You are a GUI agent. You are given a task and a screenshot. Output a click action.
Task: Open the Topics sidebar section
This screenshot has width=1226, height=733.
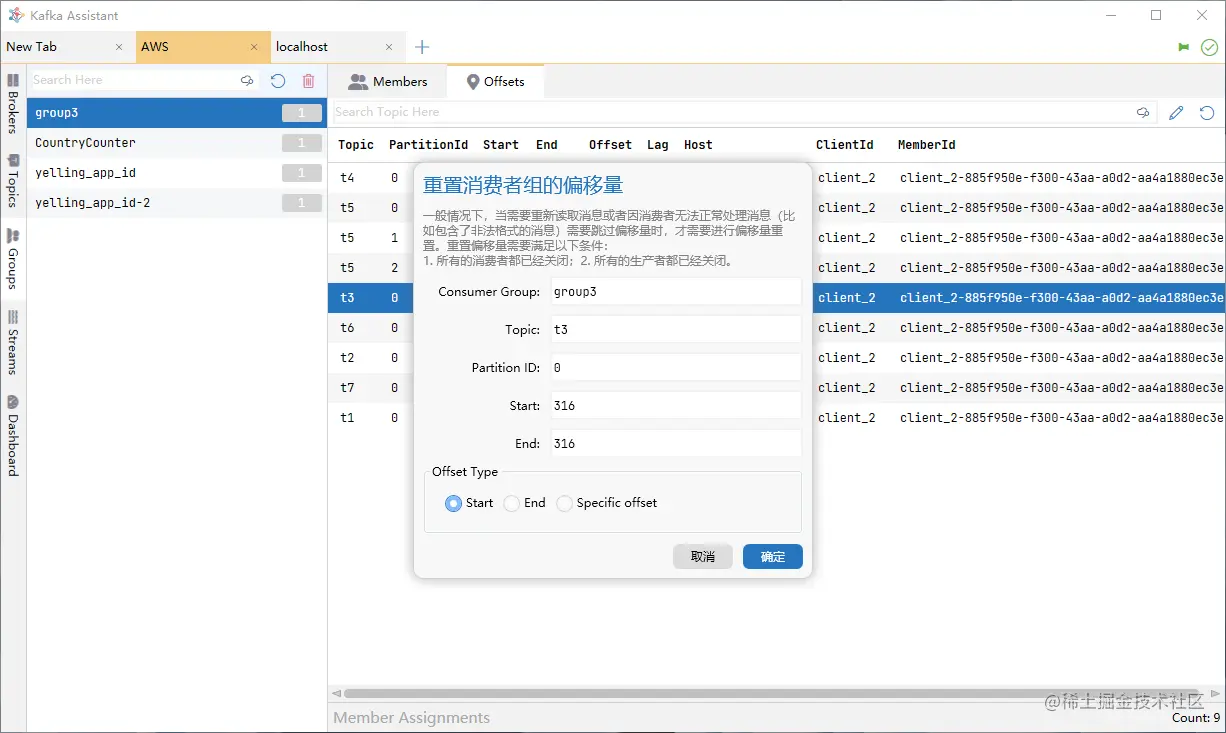[13, 180]
